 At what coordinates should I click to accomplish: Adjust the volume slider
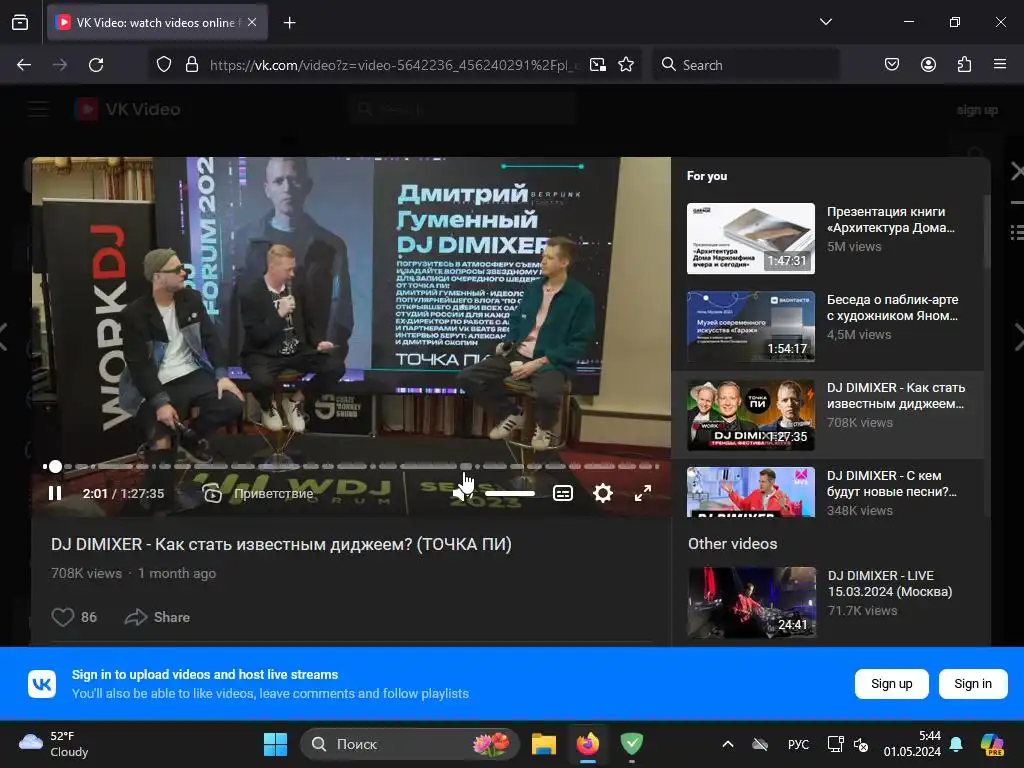pyautogui.click(x=510, y=493)
